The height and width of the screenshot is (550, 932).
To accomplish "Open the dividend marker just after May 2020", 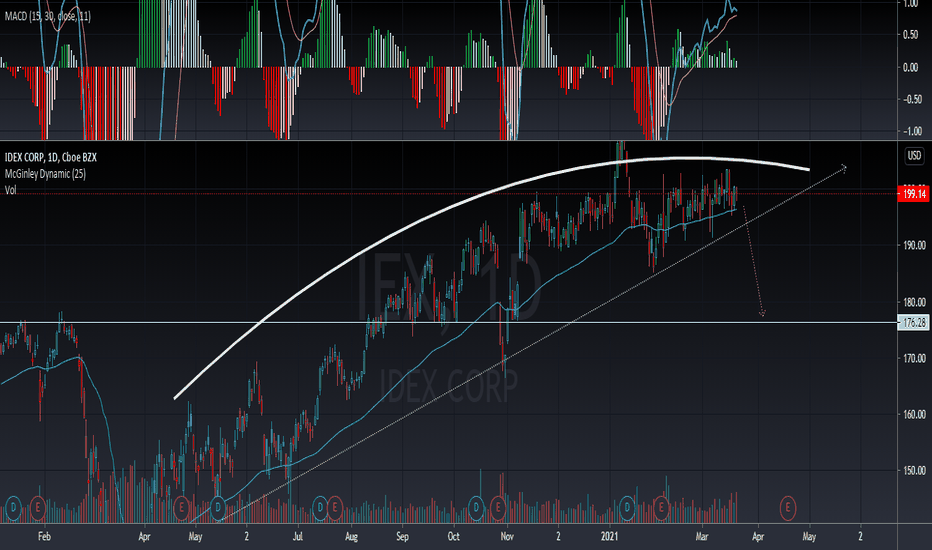I will coord(218,508).
